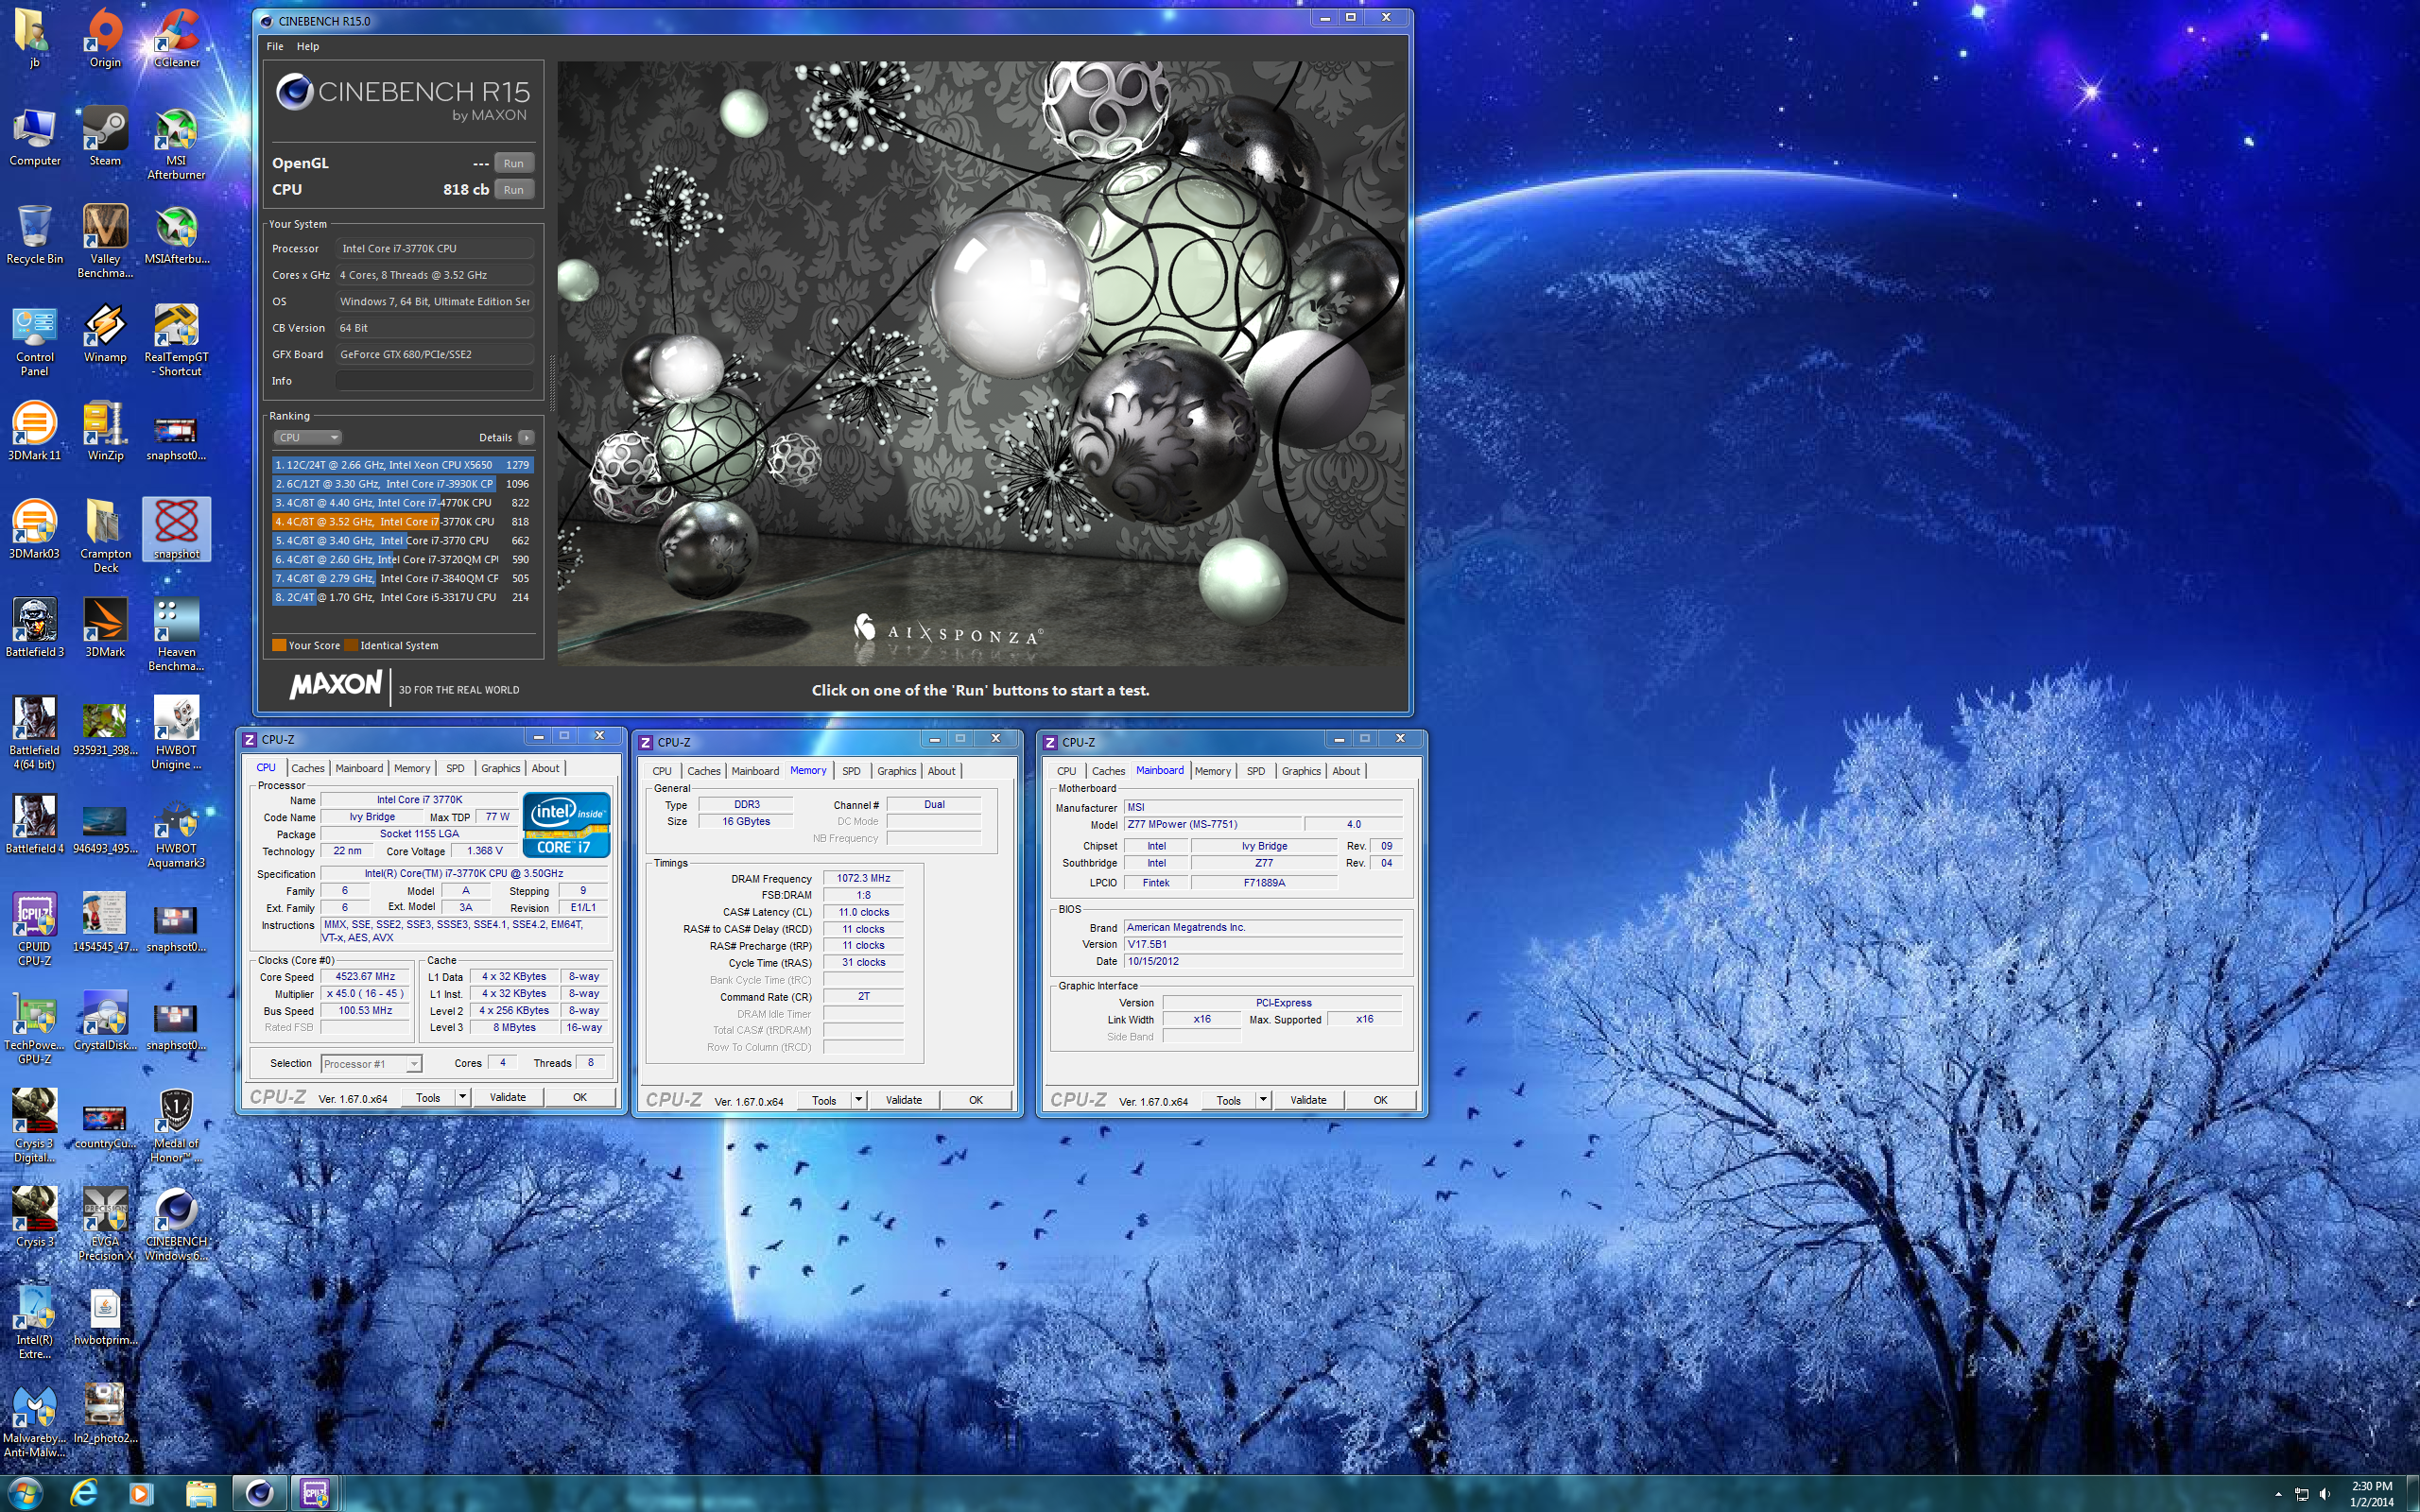The width and height of the screenshot is (2420, 1512).
Task: Open the Winamp desktop icon
Action: (105, 332)
